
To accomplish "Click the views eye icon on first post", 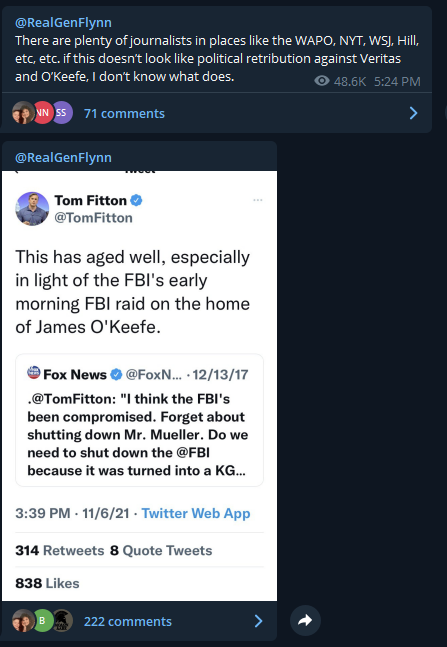I will coord(322,81).
